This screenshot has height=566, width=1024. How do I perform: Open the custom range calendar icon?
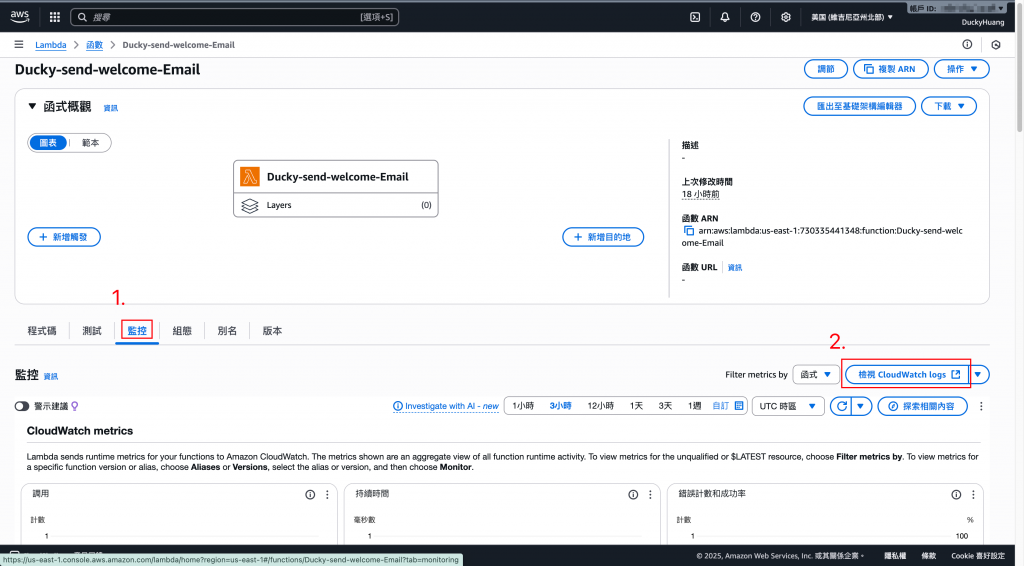point(739,405)
